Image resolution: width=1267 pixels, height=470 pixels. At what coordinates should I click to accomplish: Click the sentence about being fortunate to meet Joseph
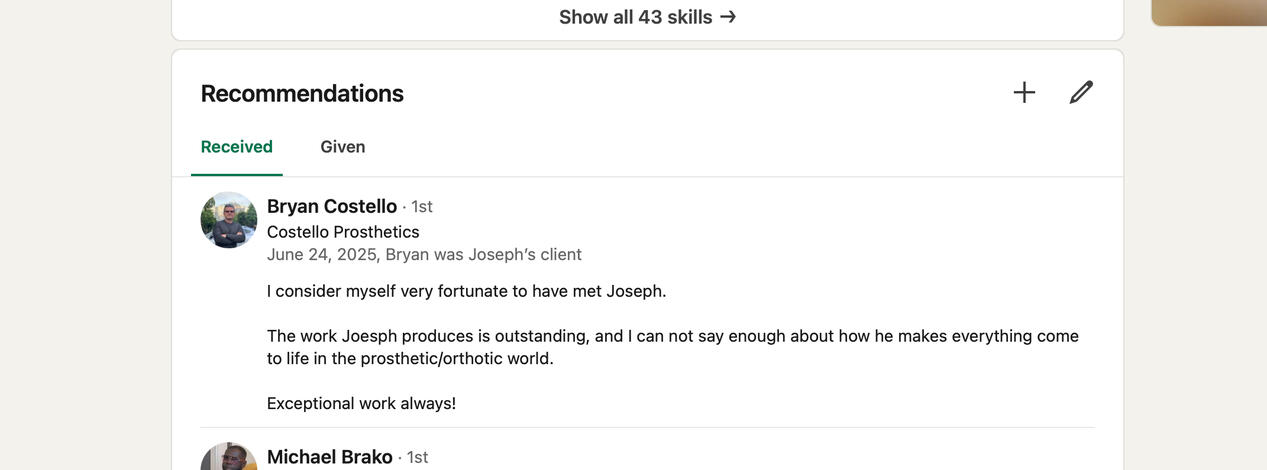(466, 291)
